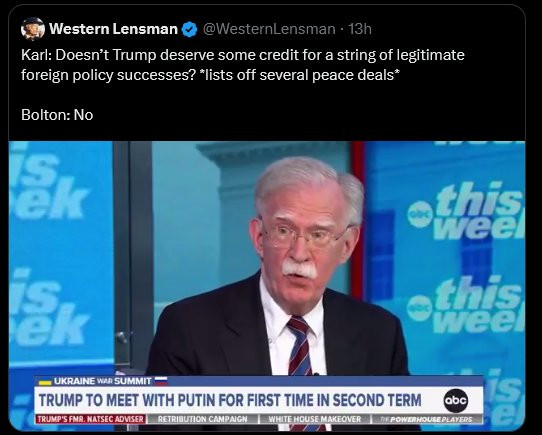Viewport: 542px width, 435px height.
Task: Select the TRUMP'S FMR. NATSEC ADVISER ticker tab
Action: click(90, 419)
